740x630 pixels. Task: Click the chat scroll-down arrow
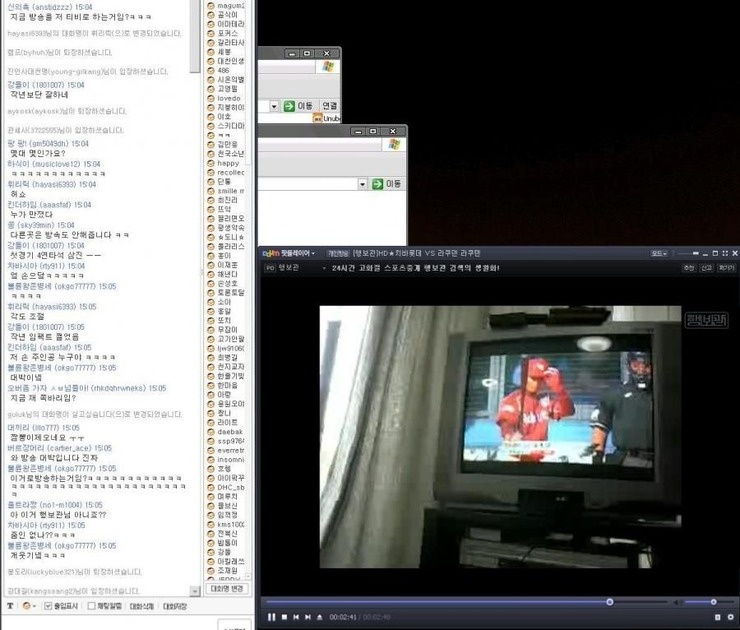[194, 591]
